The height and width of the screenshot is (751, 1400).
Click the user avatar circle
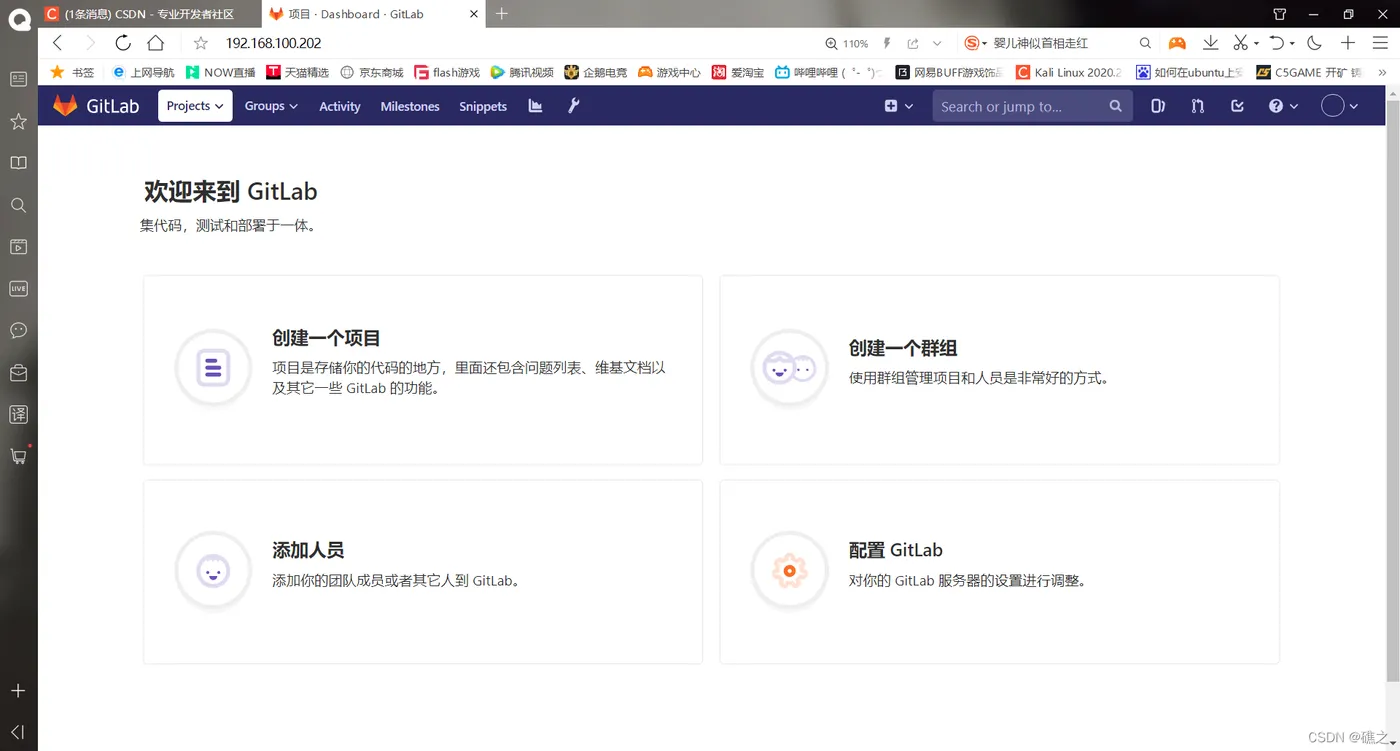[x=1332, y=106]
